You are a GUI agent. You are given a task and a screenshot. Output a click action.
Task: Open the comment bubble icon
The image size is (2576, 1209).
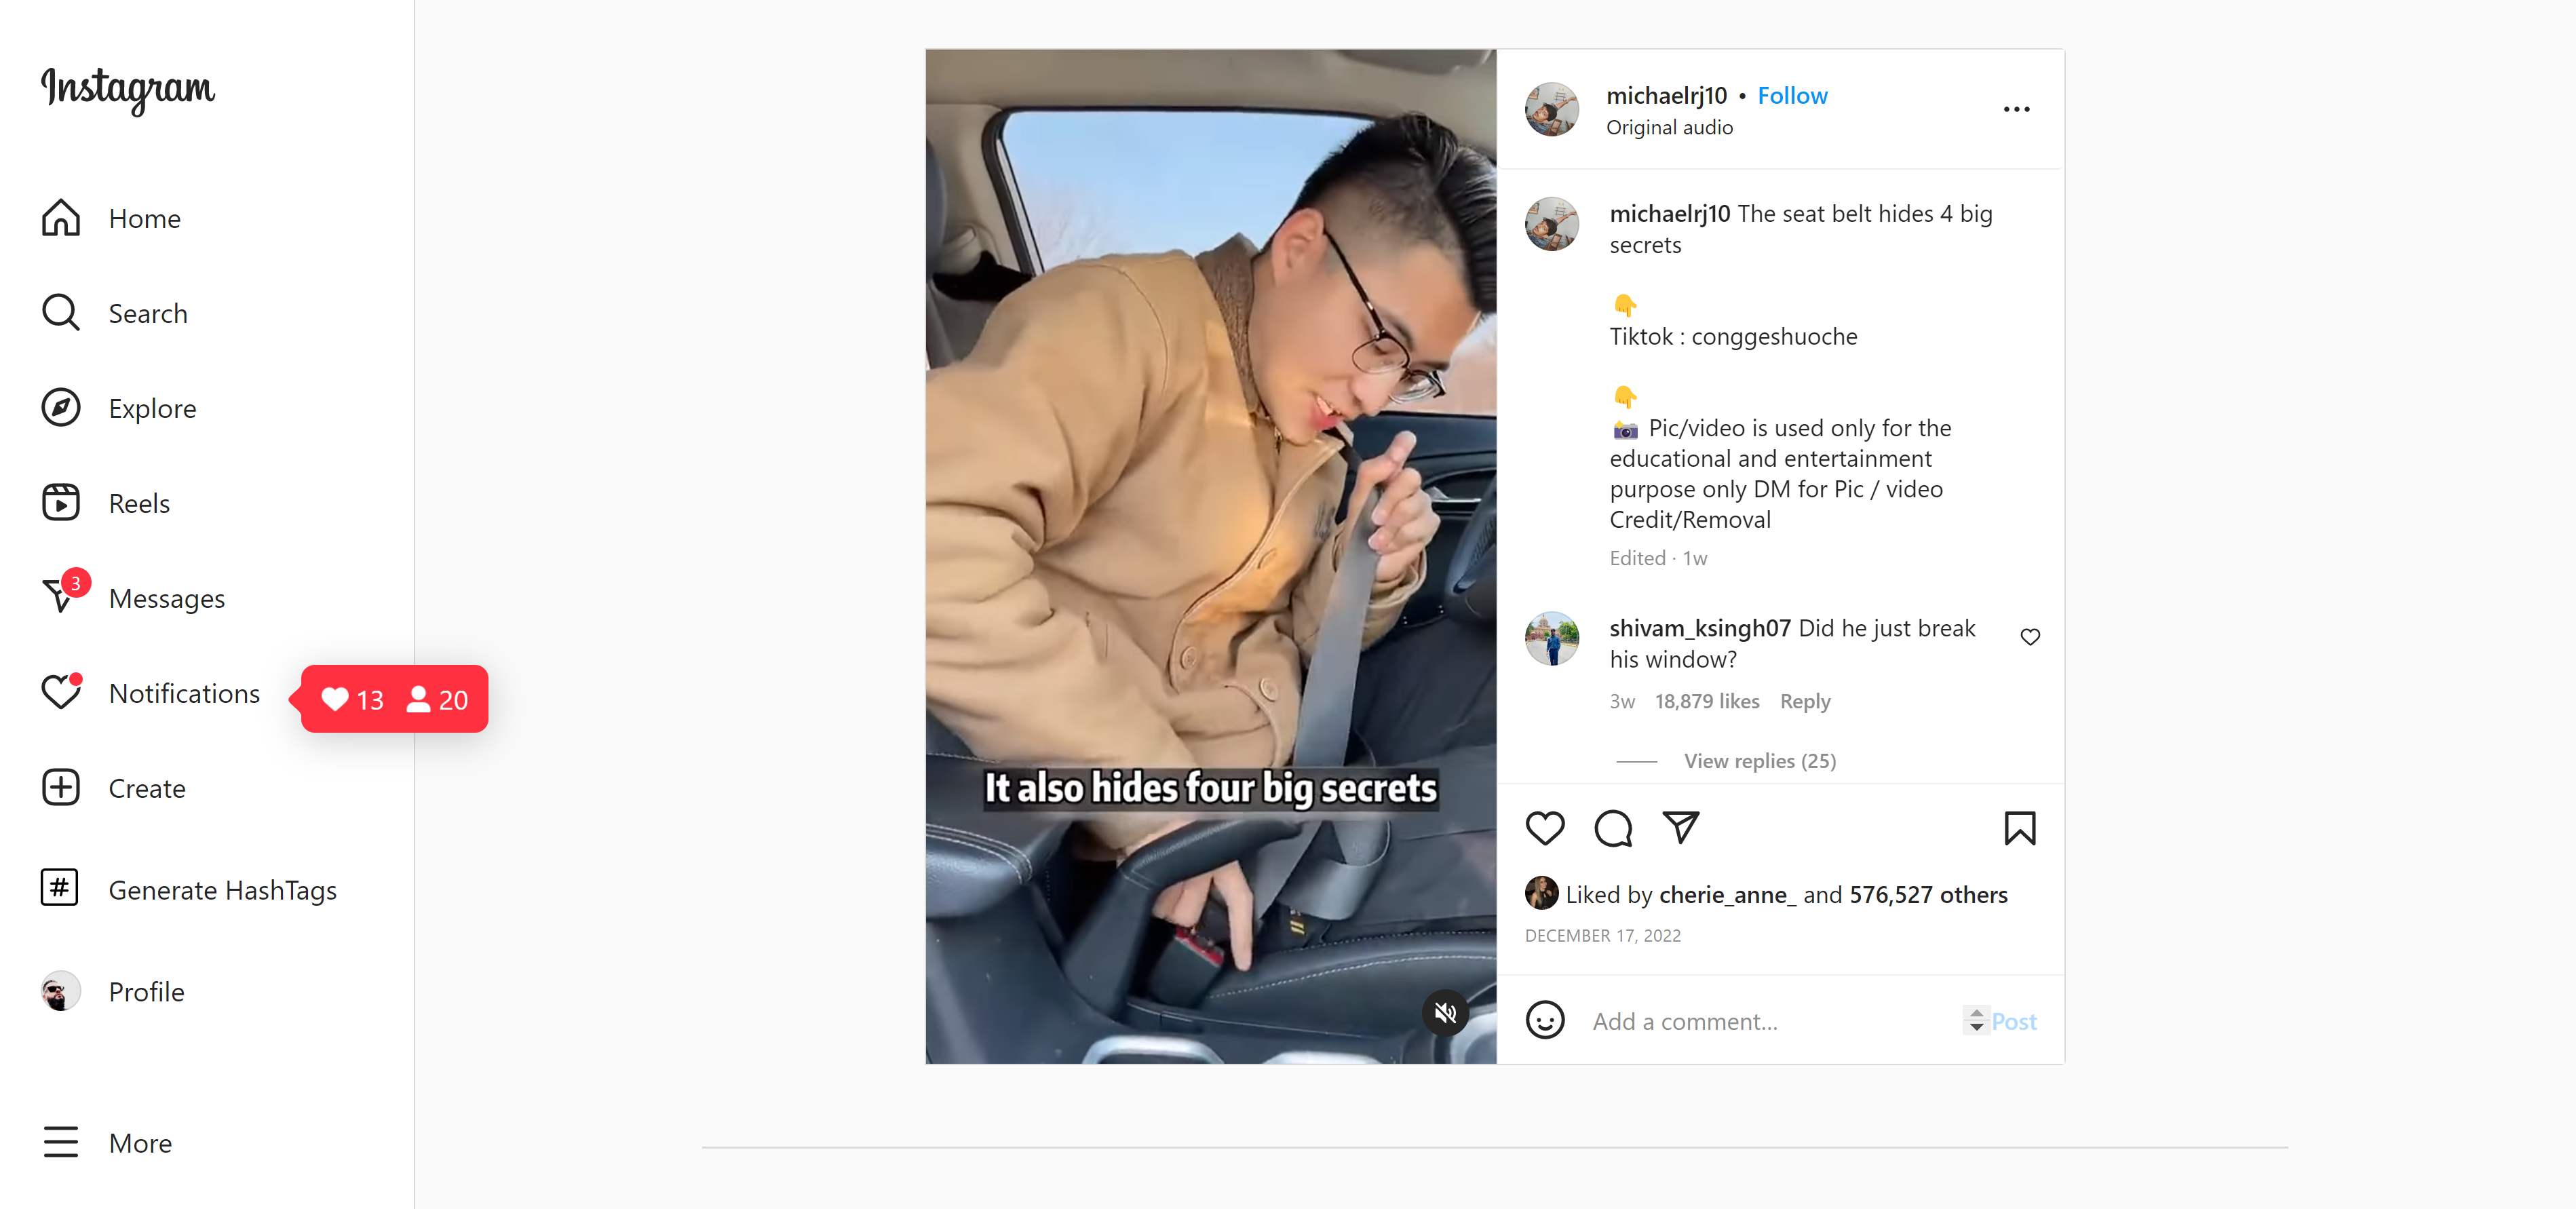tap(1613, 828)
